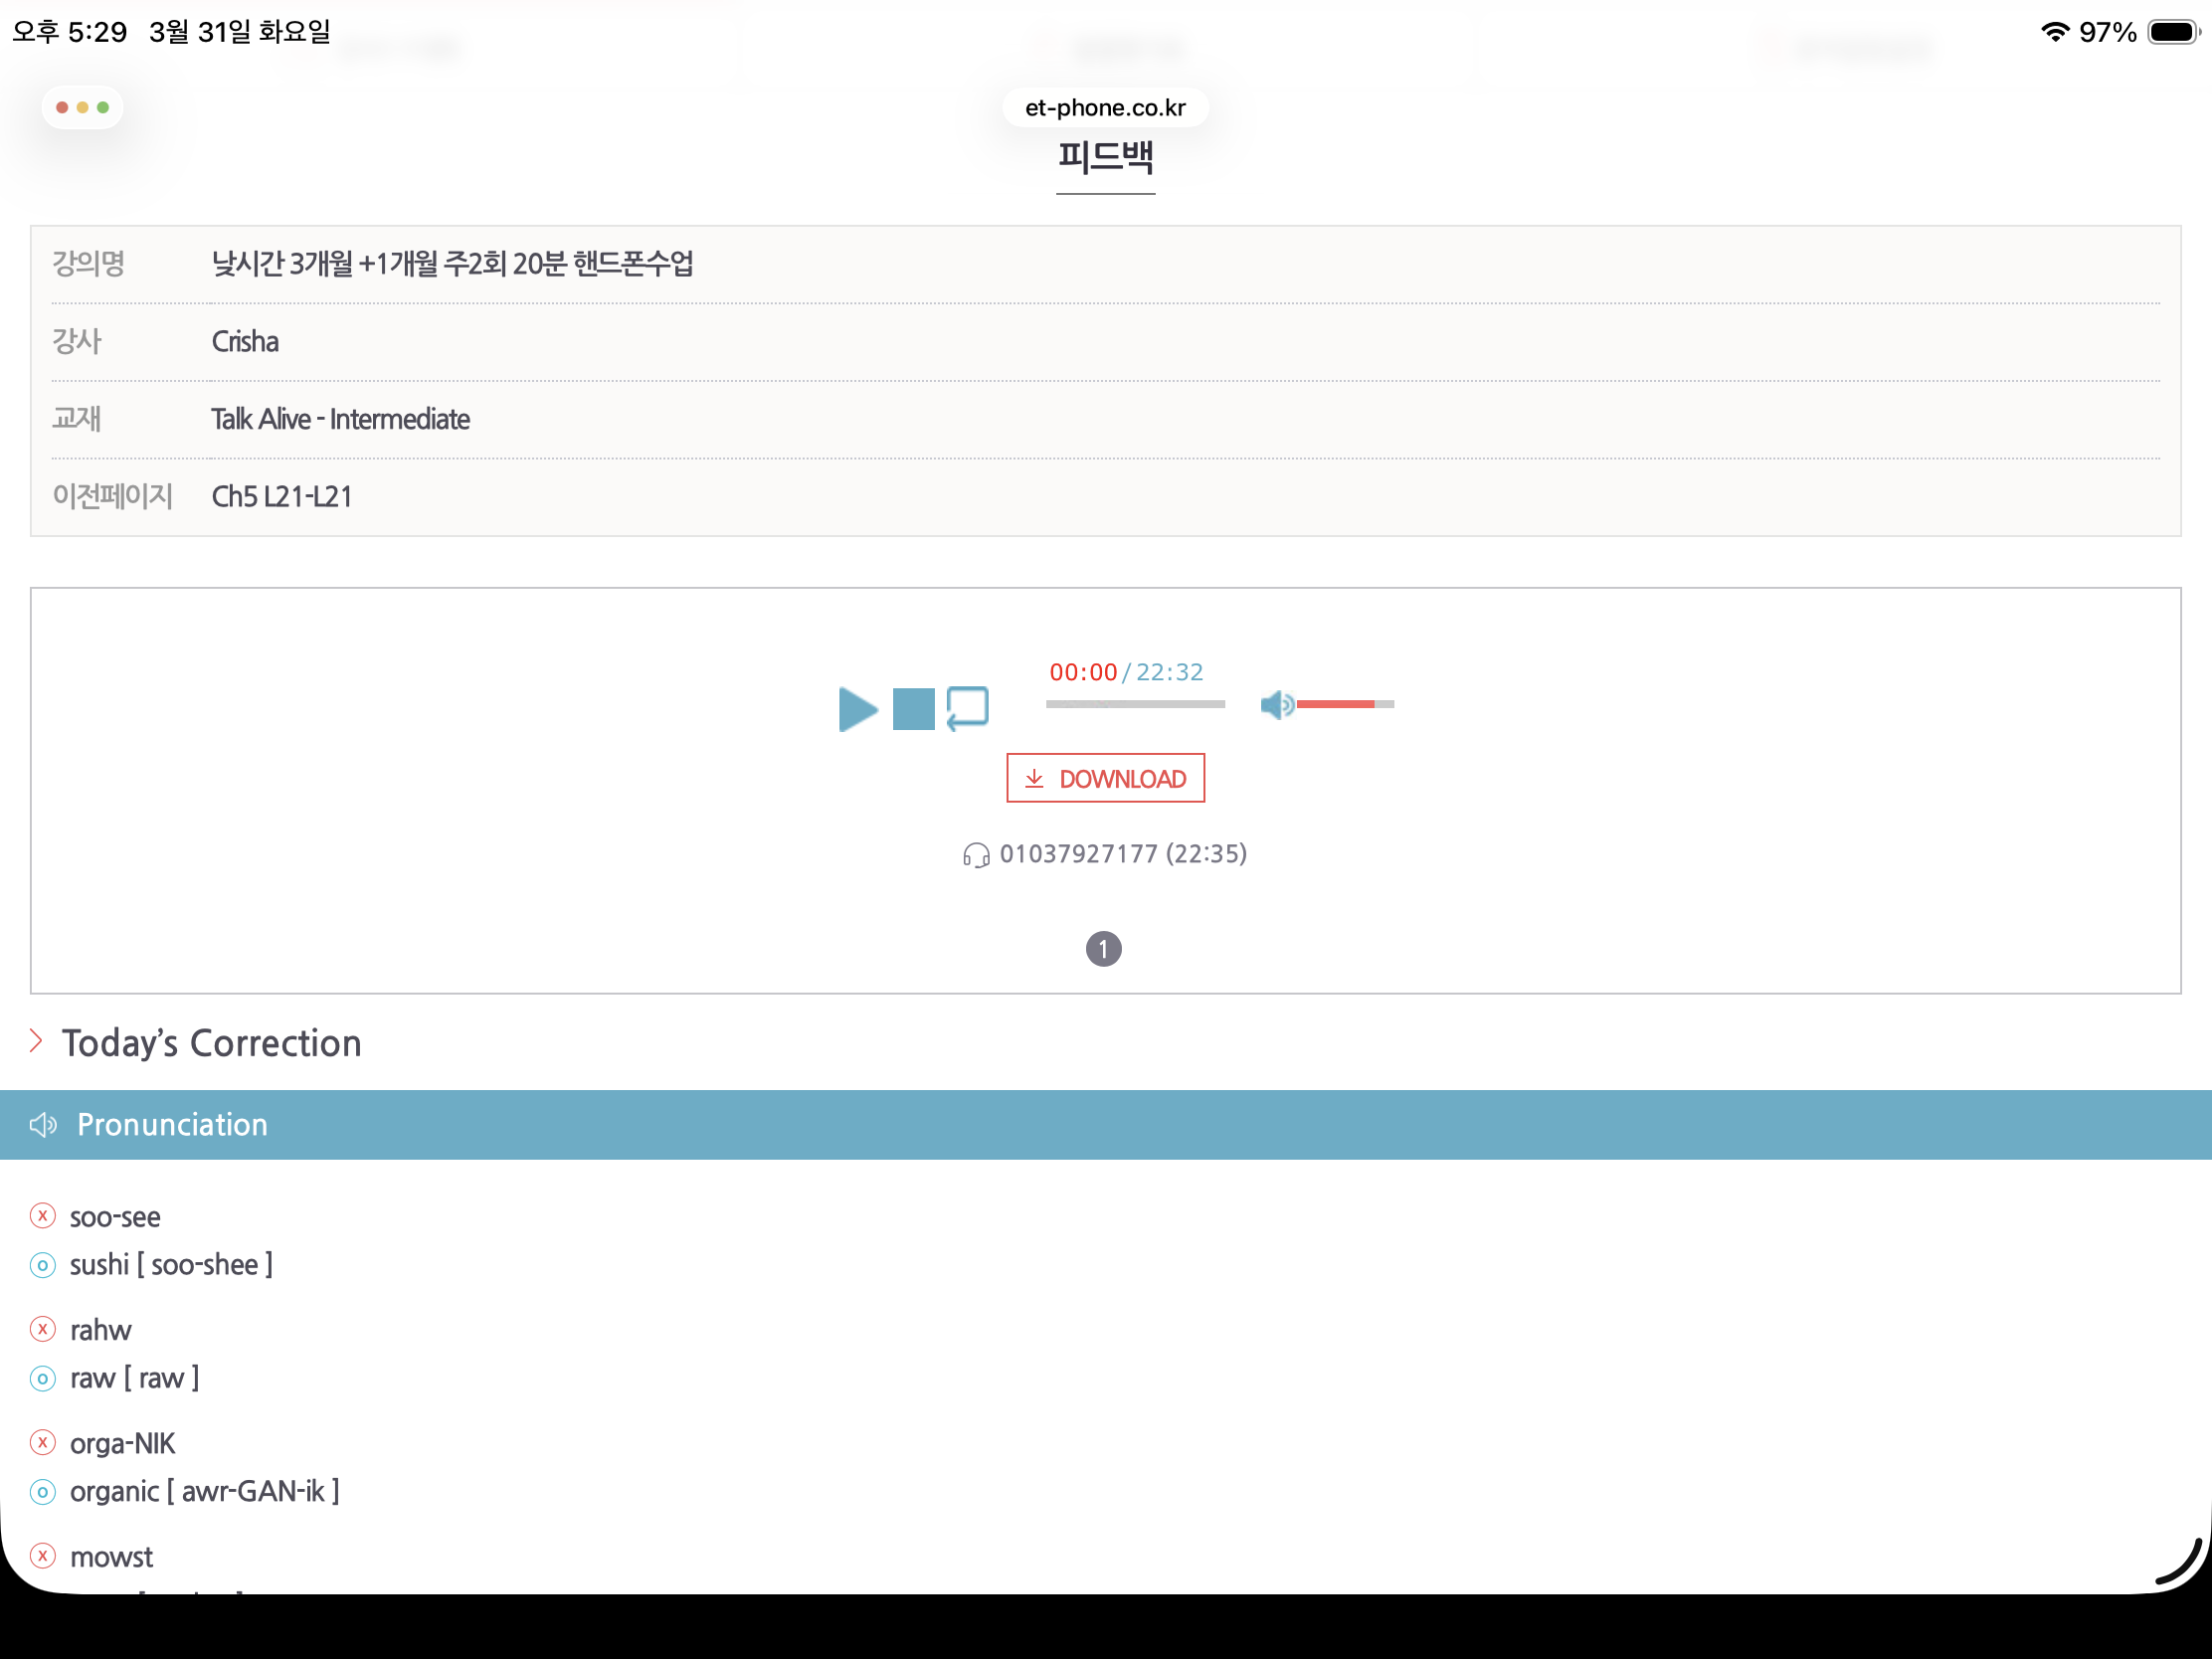Expand Today's Correction chevron
Screen dimensions: 2212x1659
[37, 1042]
